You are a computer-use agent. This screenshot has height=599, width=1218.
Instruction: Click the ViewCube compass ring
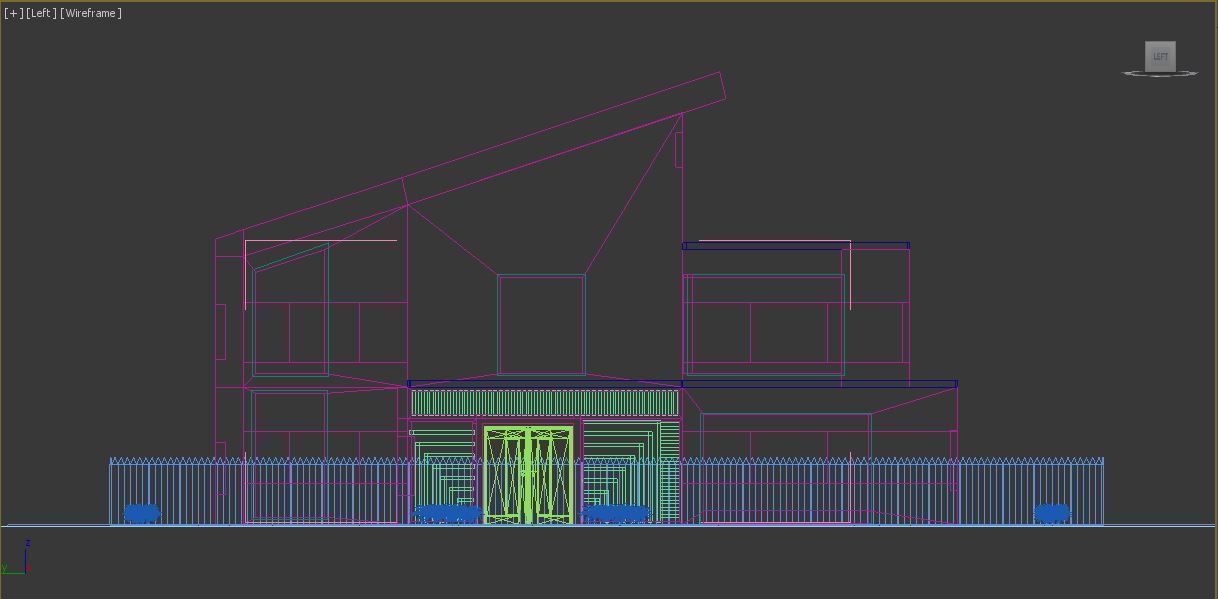pyautogui.click(x=1160, y=73)
